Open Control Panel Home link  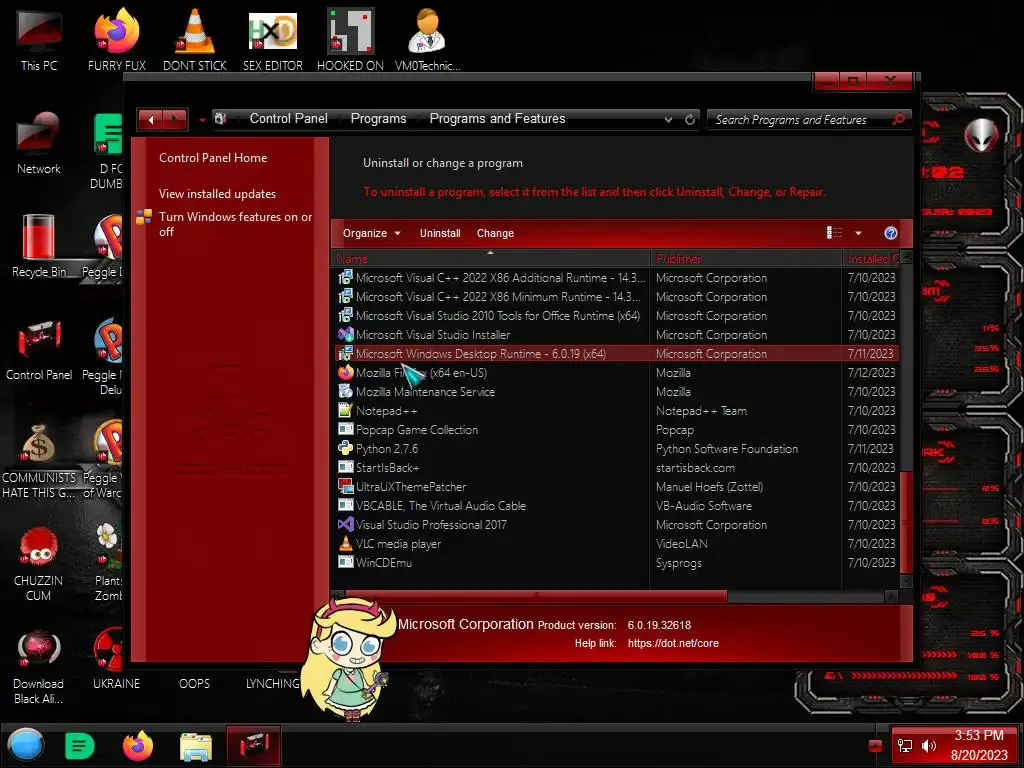[213, 157]
